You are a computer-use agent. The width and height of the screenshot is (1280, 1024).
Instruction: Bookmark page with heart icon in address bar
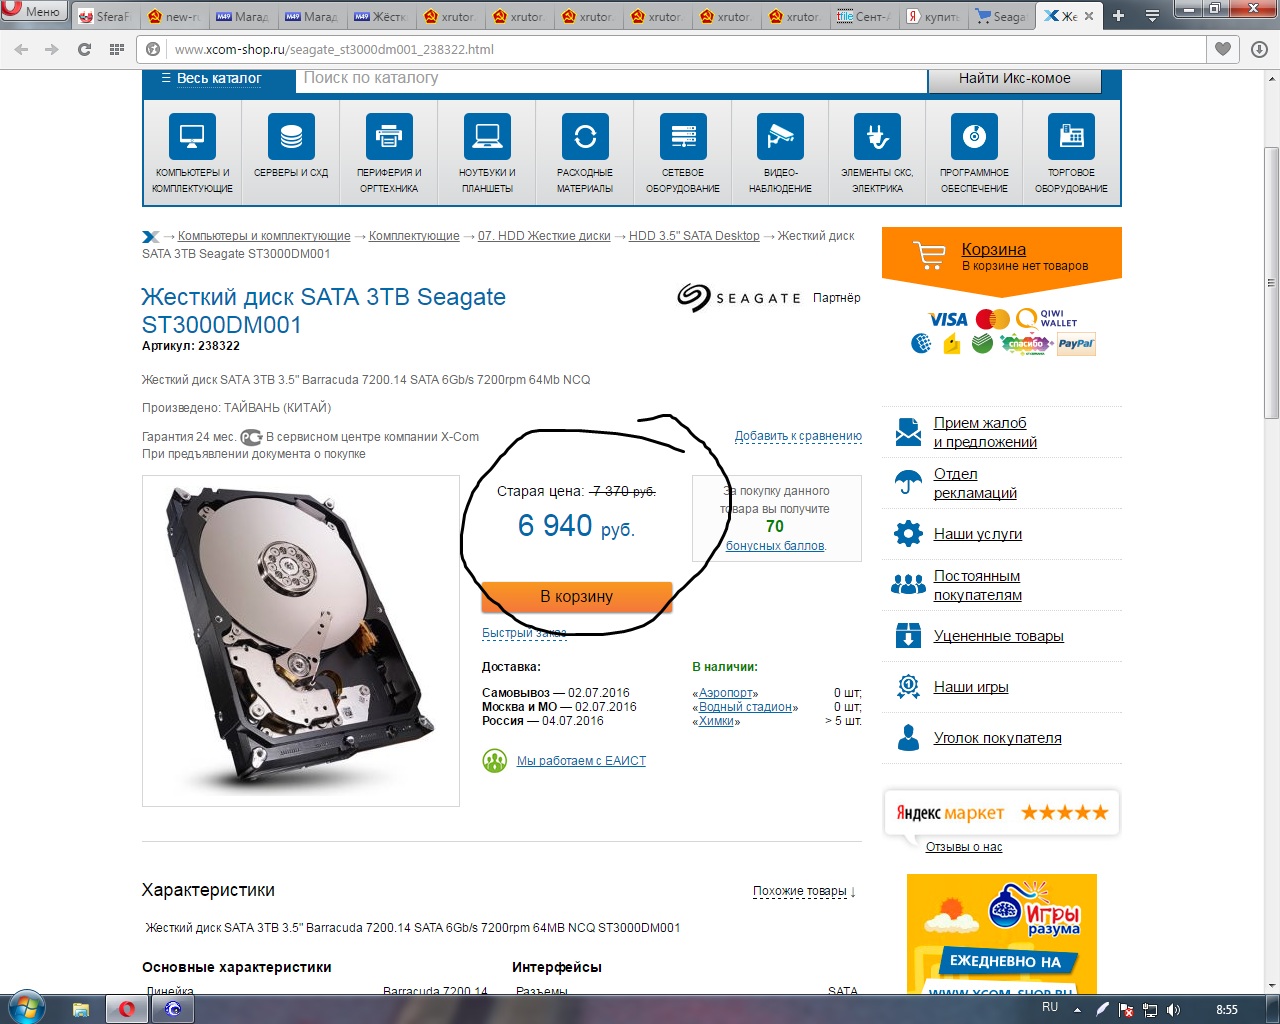[x=1222, y=49]
